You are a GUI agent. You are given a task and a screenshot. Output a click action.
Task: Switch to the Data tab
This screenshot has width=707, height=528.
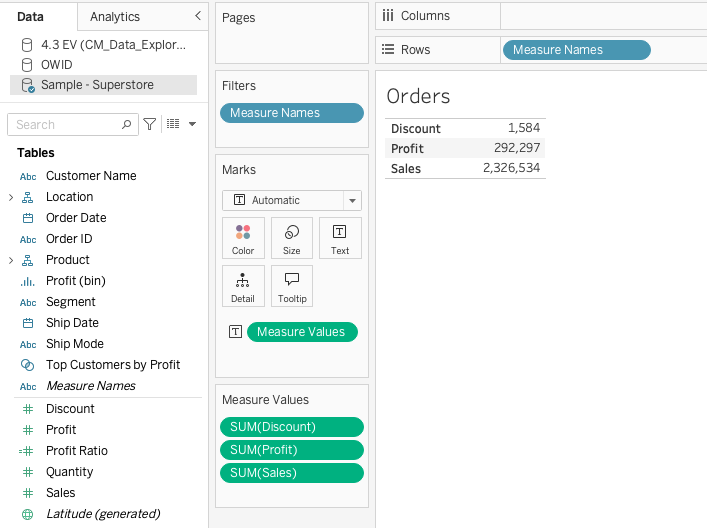pyautogui.click(x=30, y=17)
